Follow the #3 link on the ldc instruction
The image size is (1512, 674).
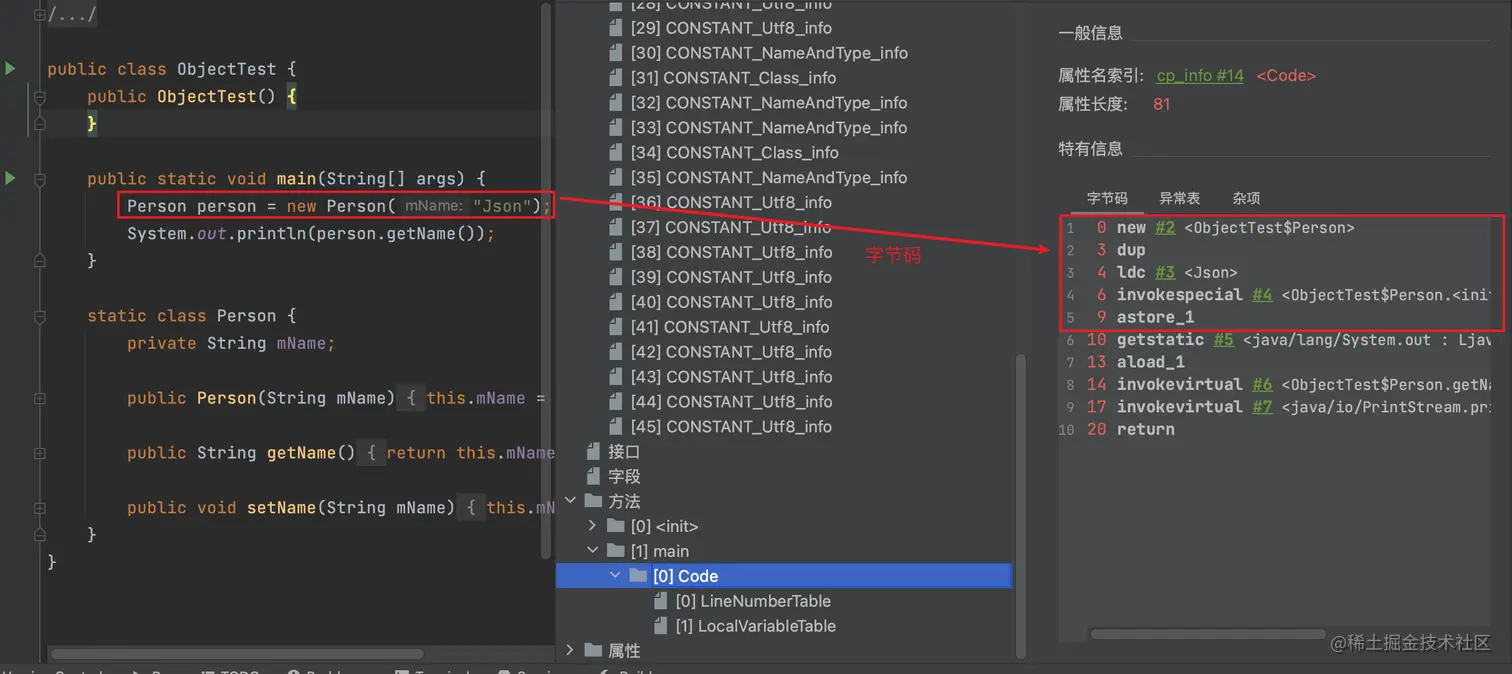1164,272
